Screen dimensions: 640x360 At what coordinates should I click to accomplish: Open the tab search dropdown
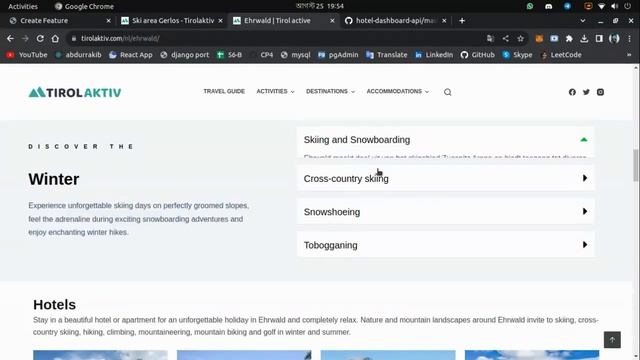point(582,20)
